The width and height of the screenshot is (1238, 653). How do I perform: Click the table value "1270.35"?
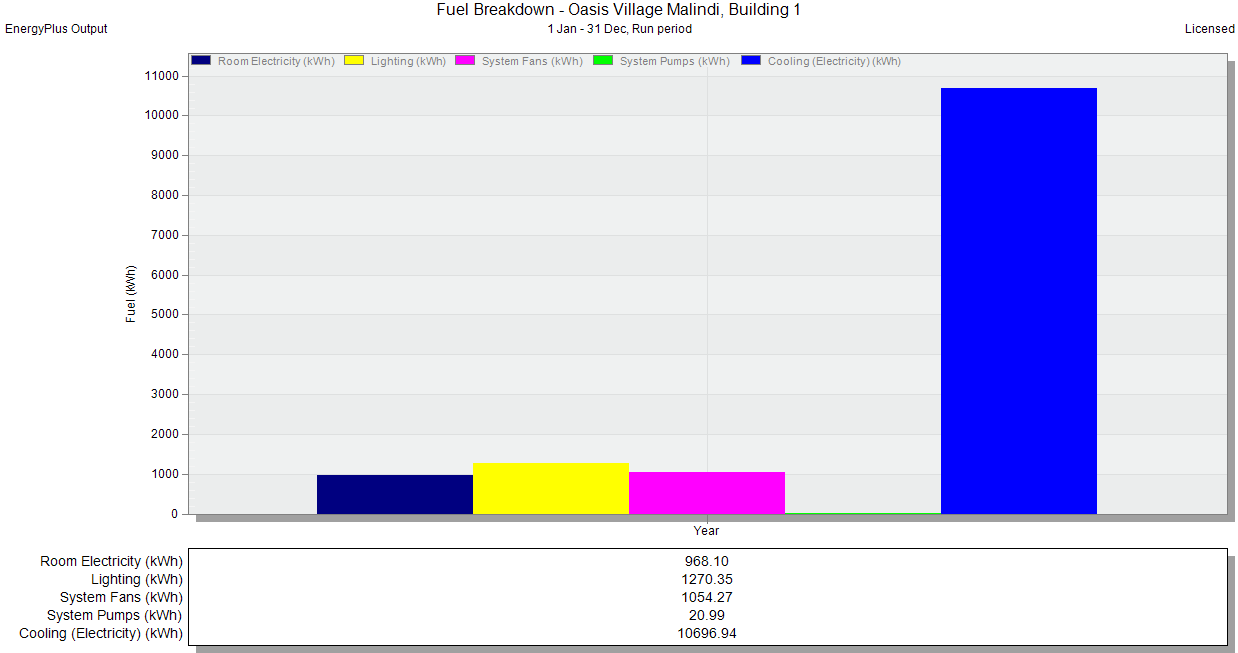707,580
